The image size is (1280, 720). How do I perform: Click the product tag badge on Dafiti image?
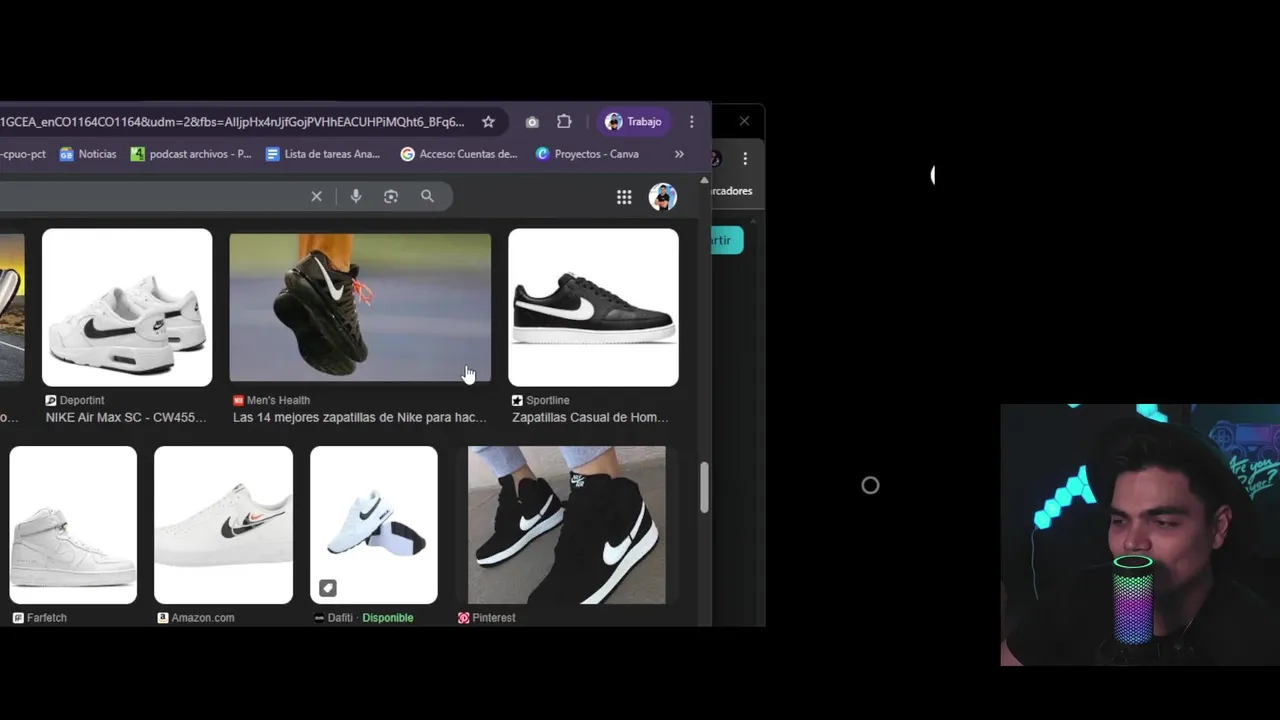[x=328, y=588]
